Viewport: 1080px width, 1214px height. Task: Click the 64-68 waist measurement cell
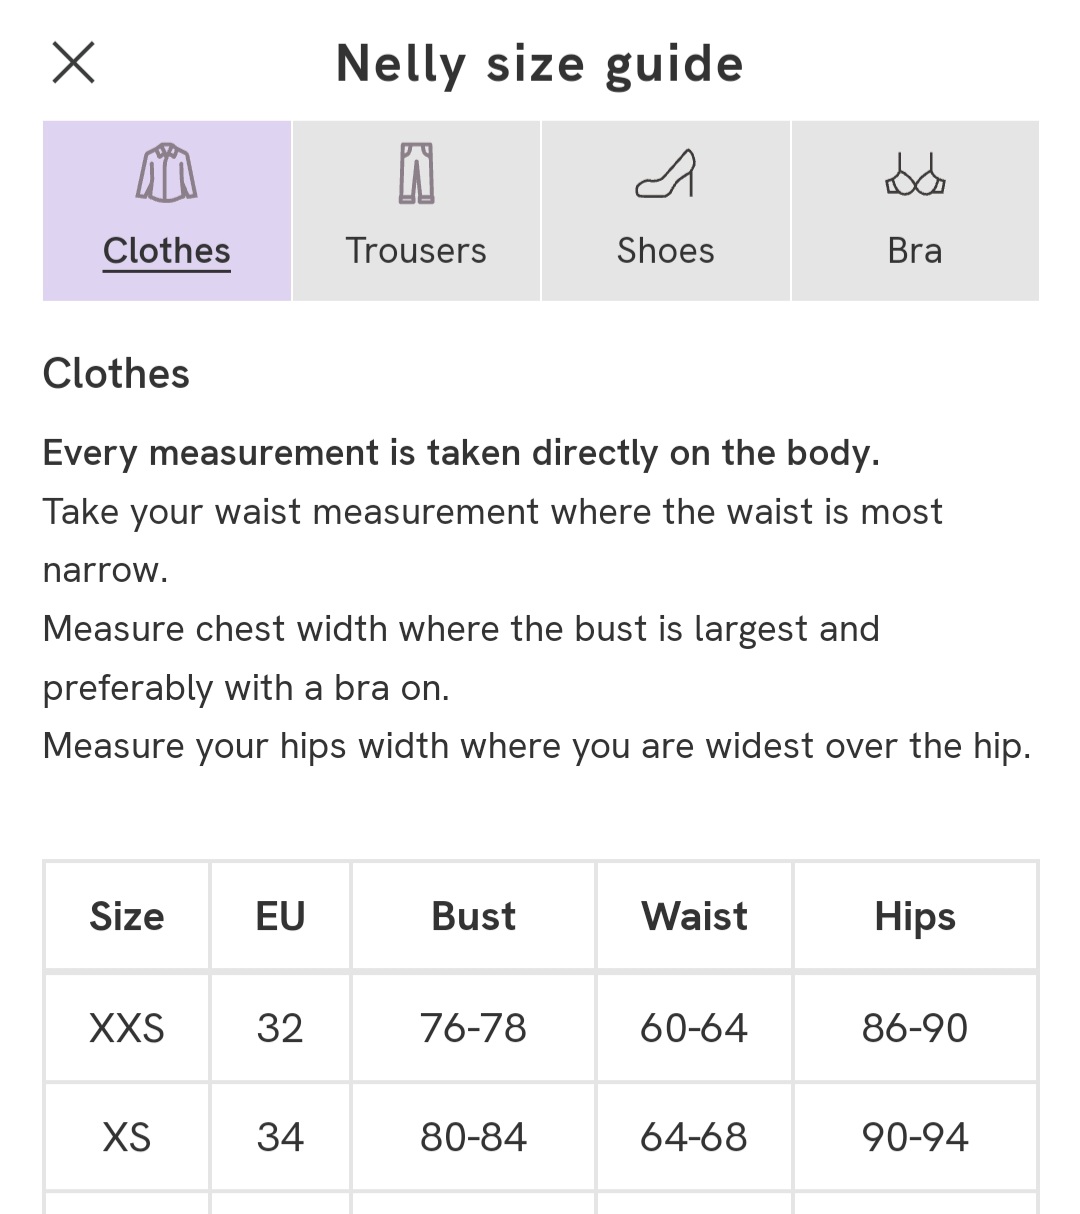(694, 1137)
